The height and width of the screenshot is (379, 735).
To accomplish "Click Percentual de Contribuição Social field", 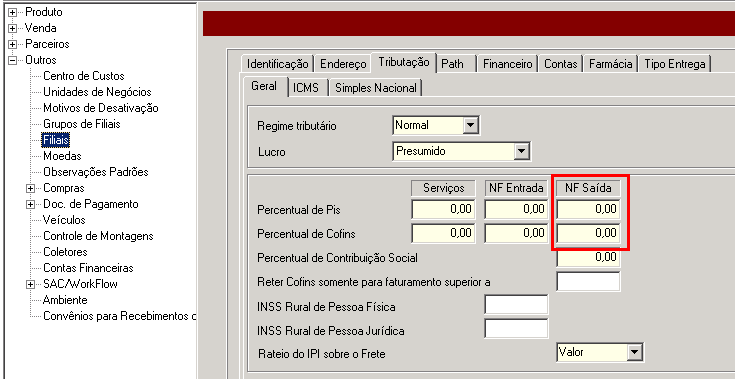I will coord(588,257).
